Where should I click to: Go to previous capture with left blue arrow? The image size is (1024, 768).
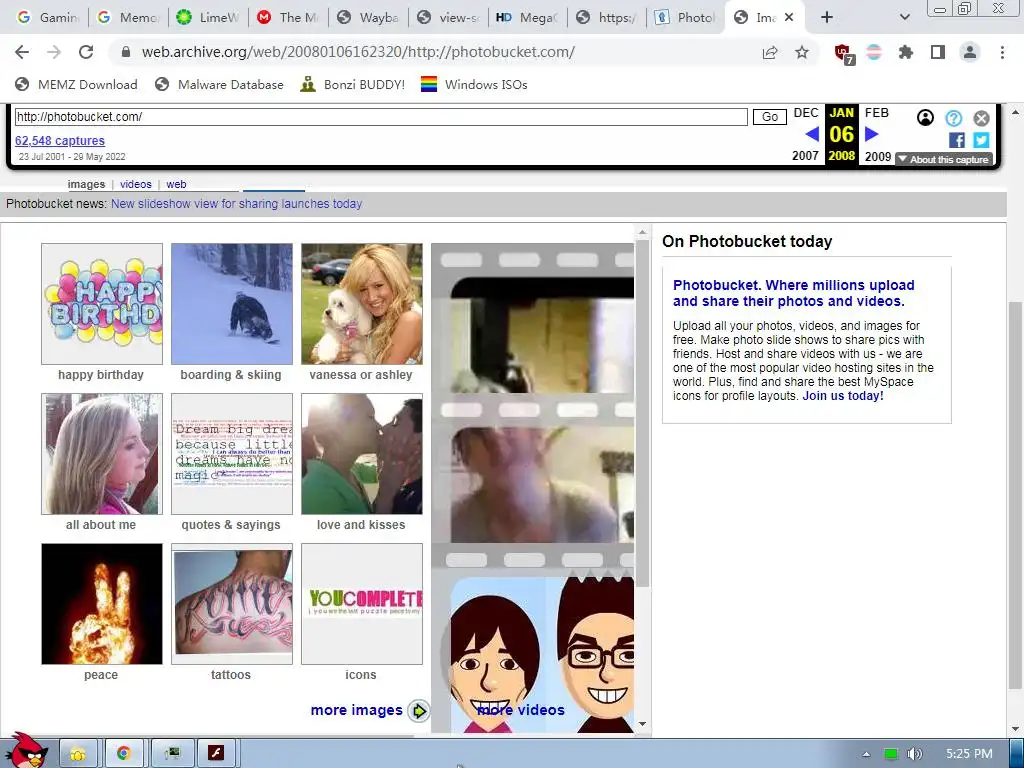pyautogui.click(x=812, y=134)
